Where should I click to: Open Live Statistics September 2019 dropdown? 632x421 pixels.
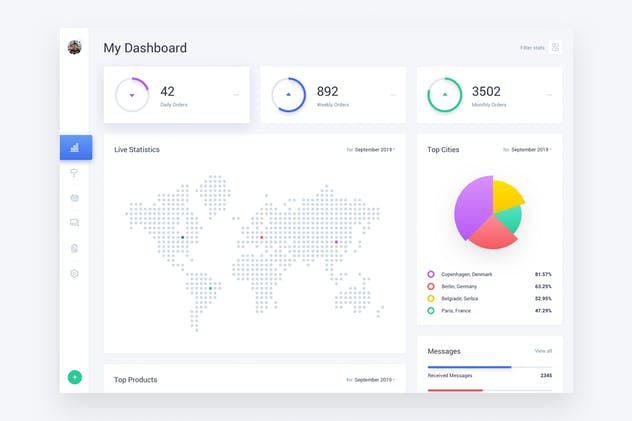pos(371,149)
